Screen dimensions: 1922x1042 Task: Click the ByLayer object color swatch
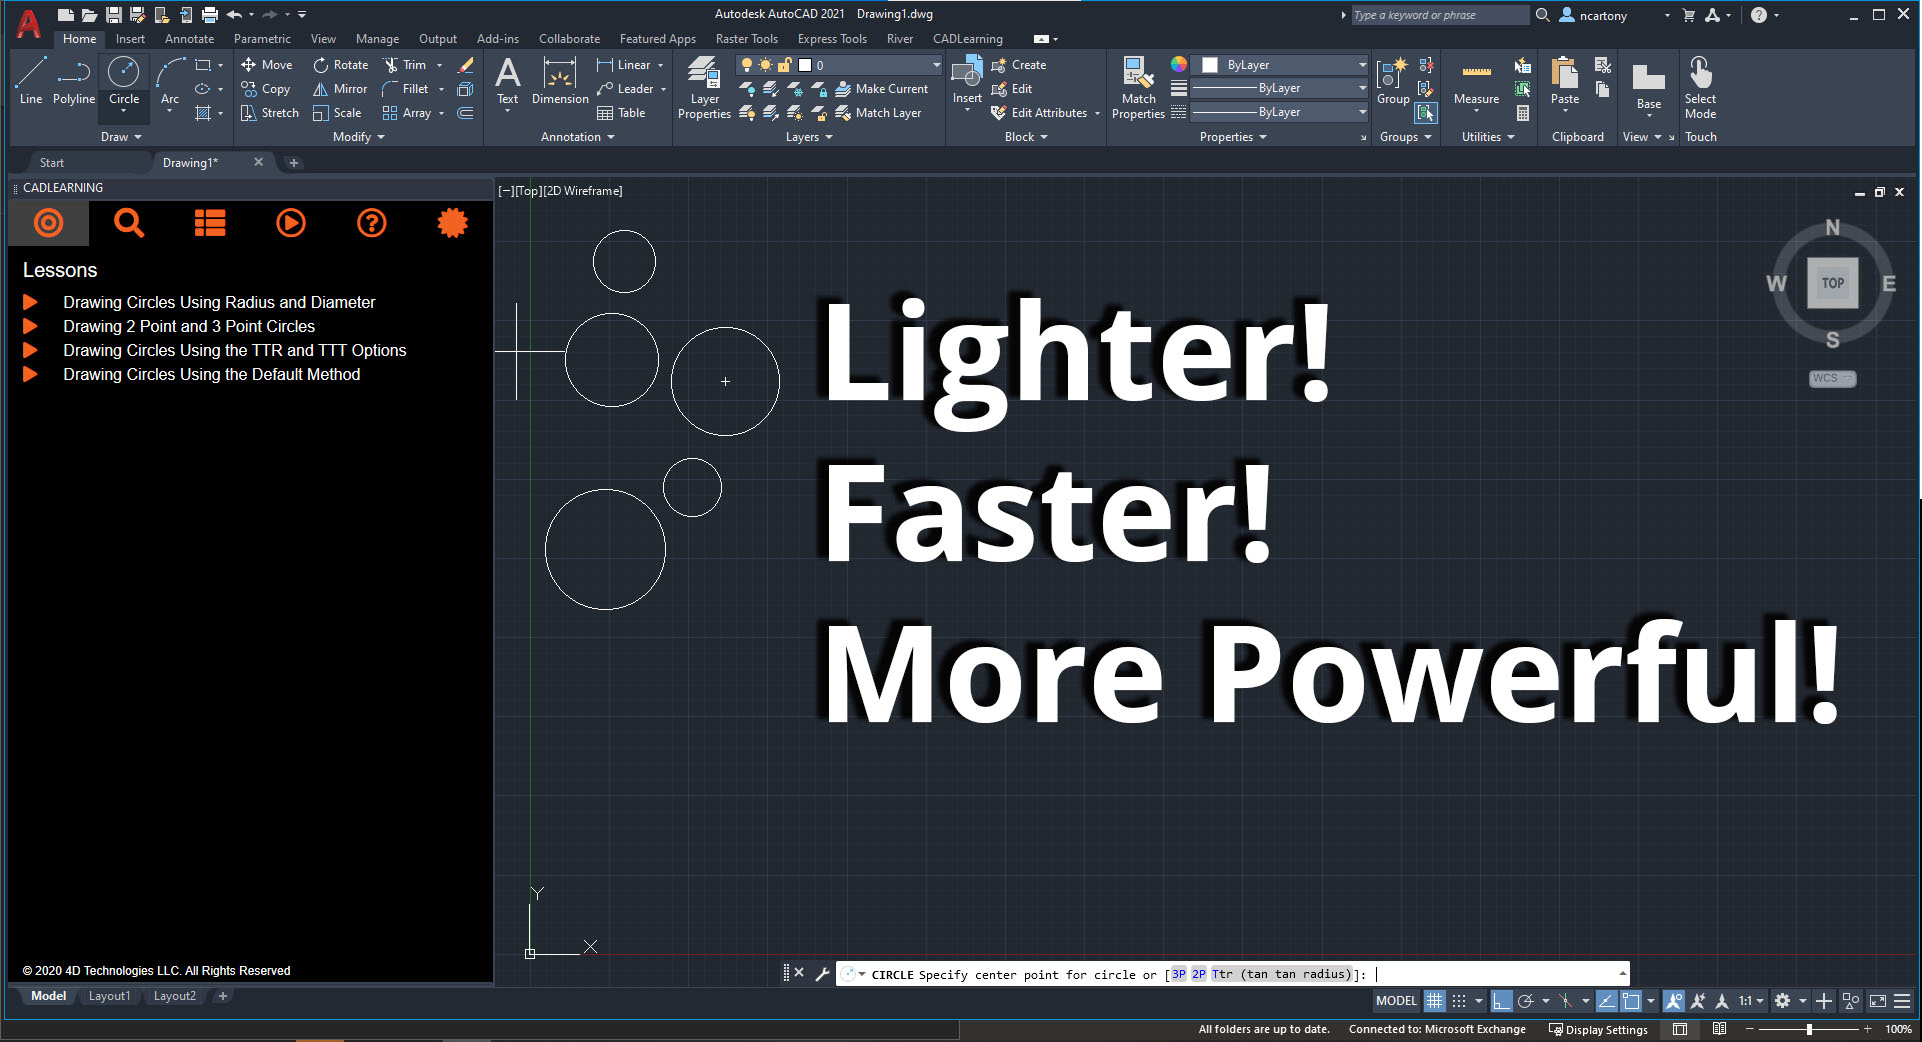coord(1210,65)
